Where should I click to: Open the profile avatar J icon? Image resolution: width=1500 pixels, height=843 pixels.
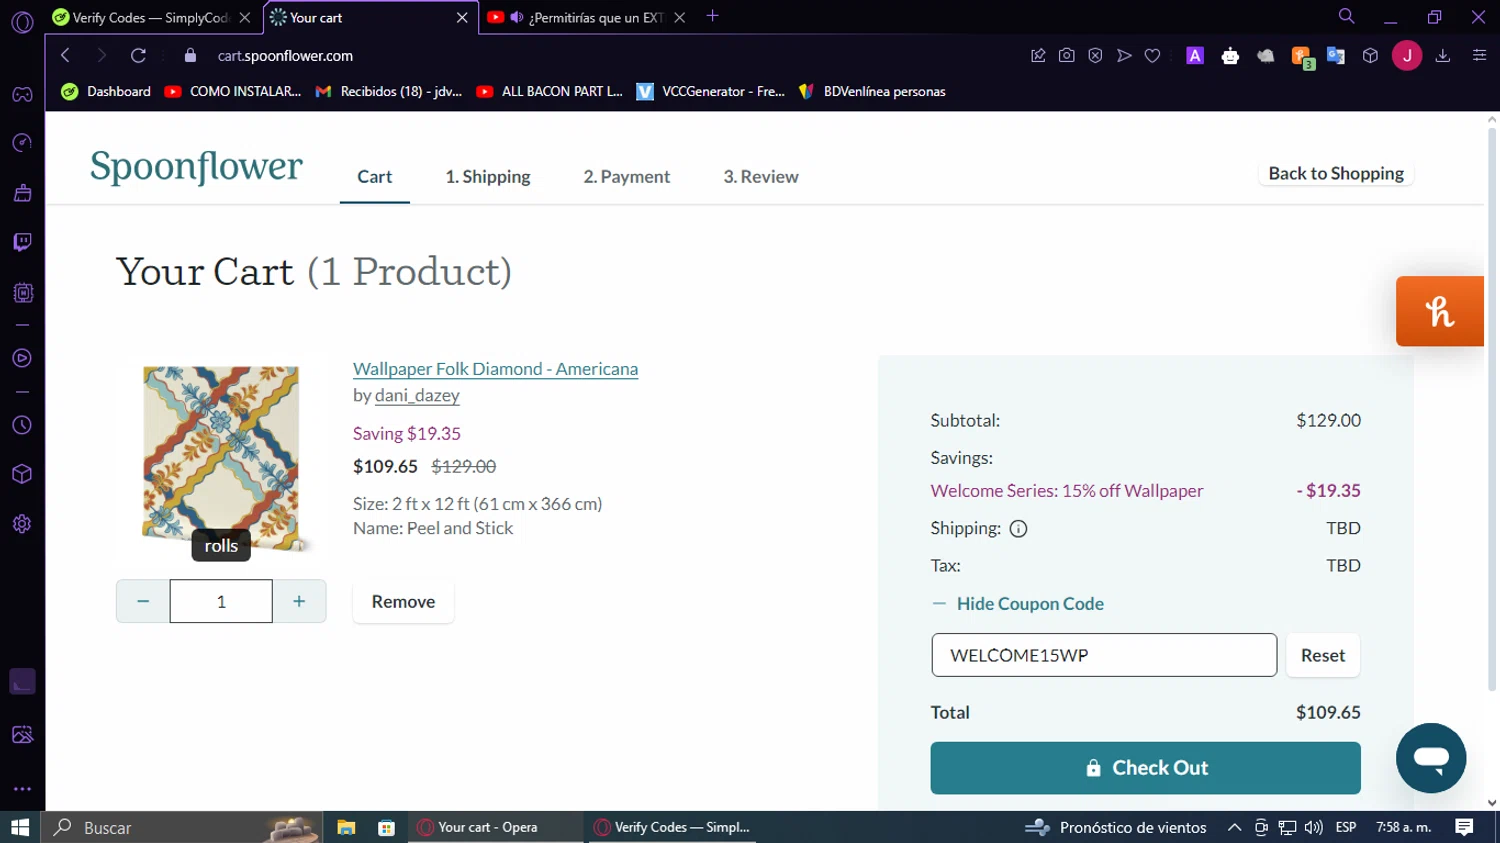pyautogui.click(x=1407, y=56)
